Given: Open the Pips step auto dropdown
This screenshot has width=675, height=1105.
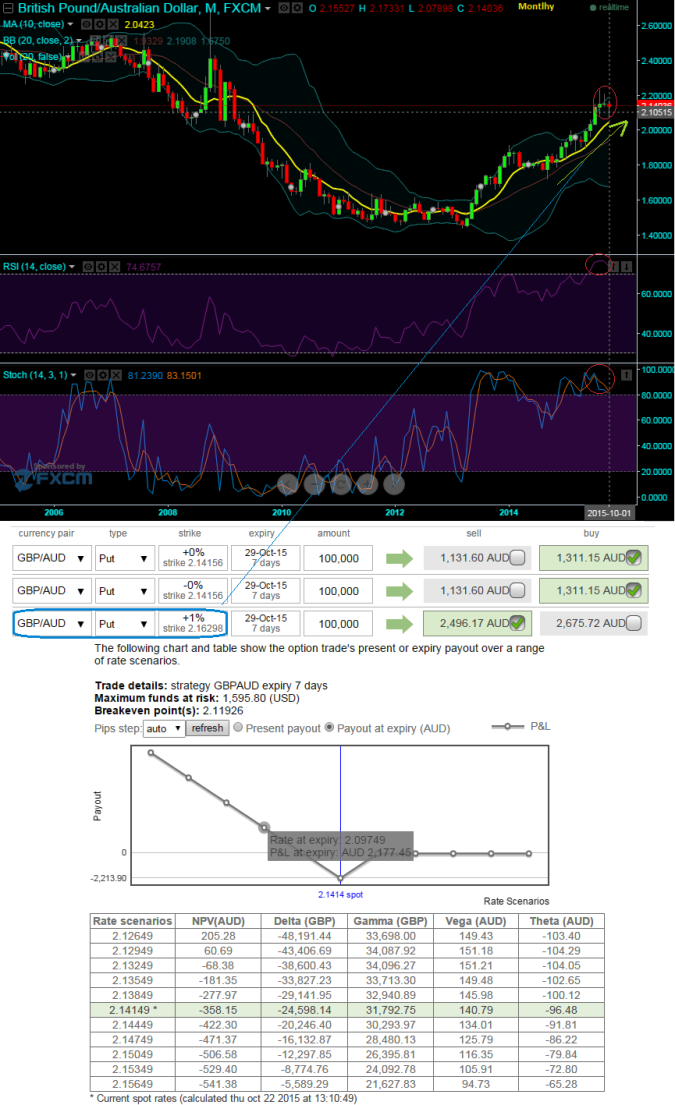Looking at the screenshot, I should pyautogui.click(x=163, y=729).
